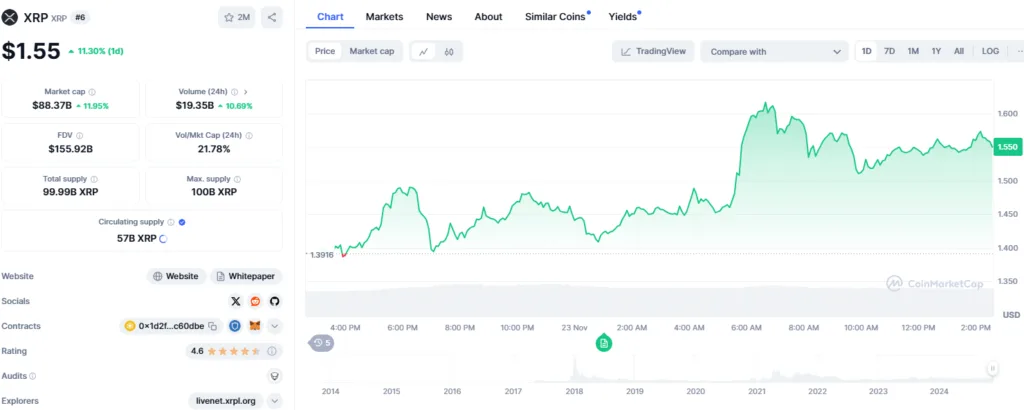
Task: Click the #6 rank badge
Action: pos(80,18)
